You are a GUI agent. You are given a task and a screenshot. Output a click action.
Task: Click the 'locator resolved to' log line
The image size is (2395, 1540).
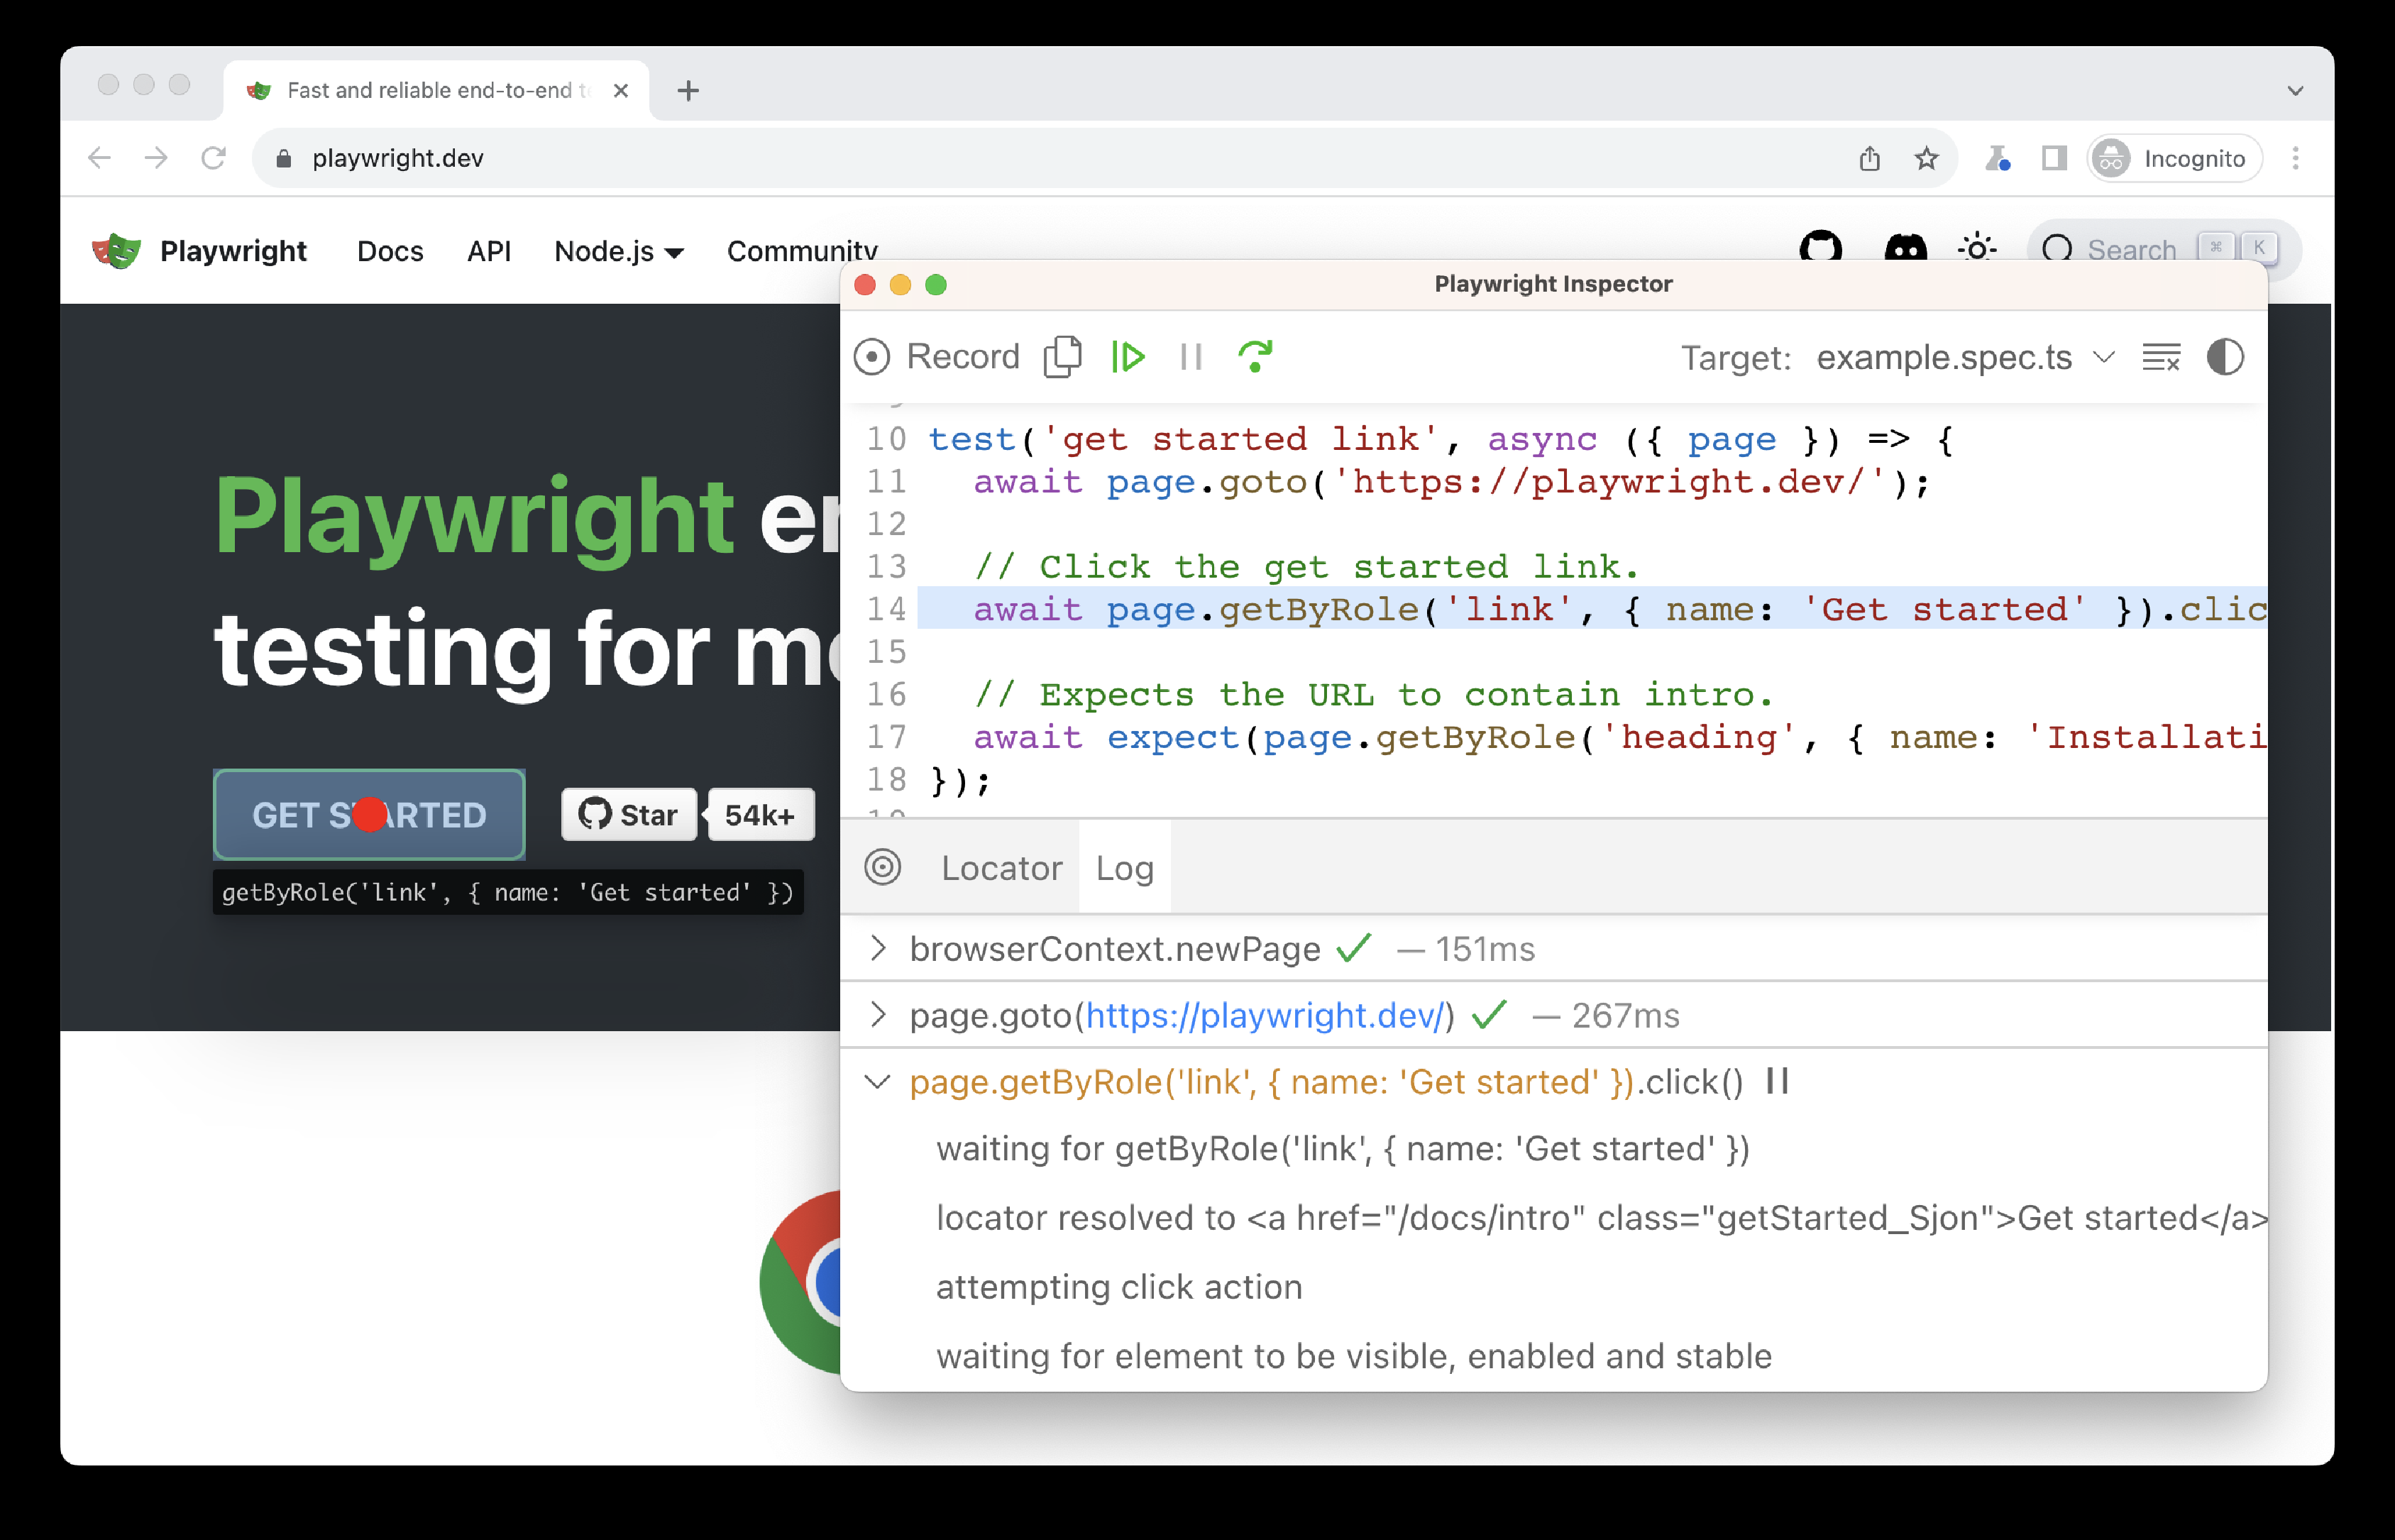1601,1218
